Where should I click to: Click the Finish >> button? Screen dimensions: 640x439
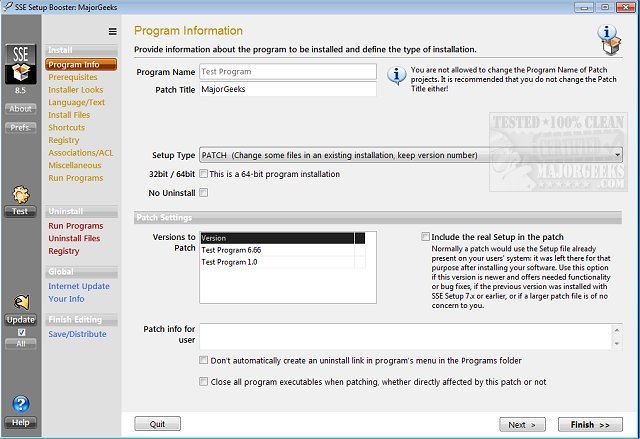(x=590, y=425)
